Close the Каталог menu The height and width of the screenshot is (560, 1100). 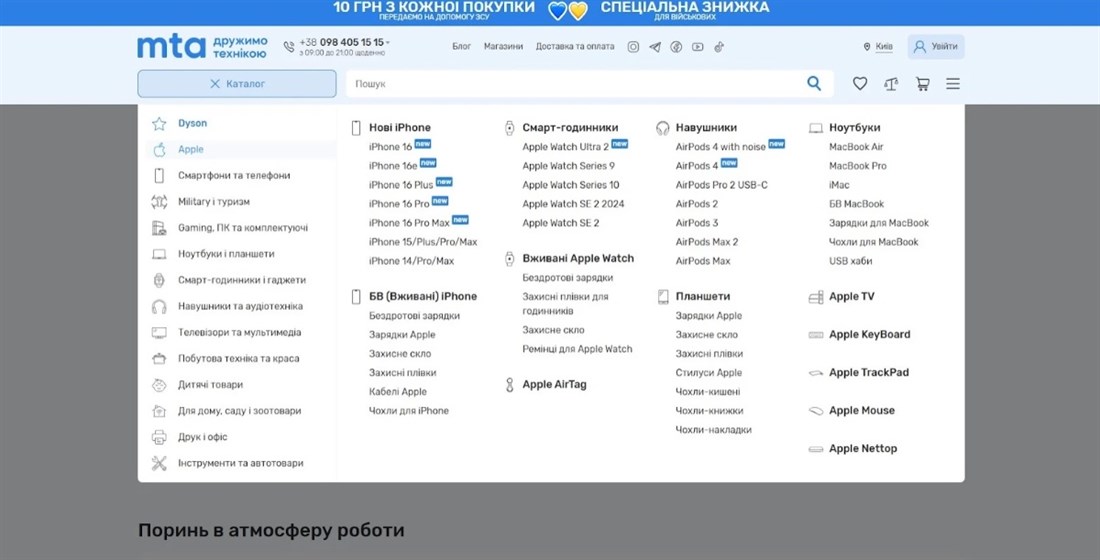[x=237, y=84]
